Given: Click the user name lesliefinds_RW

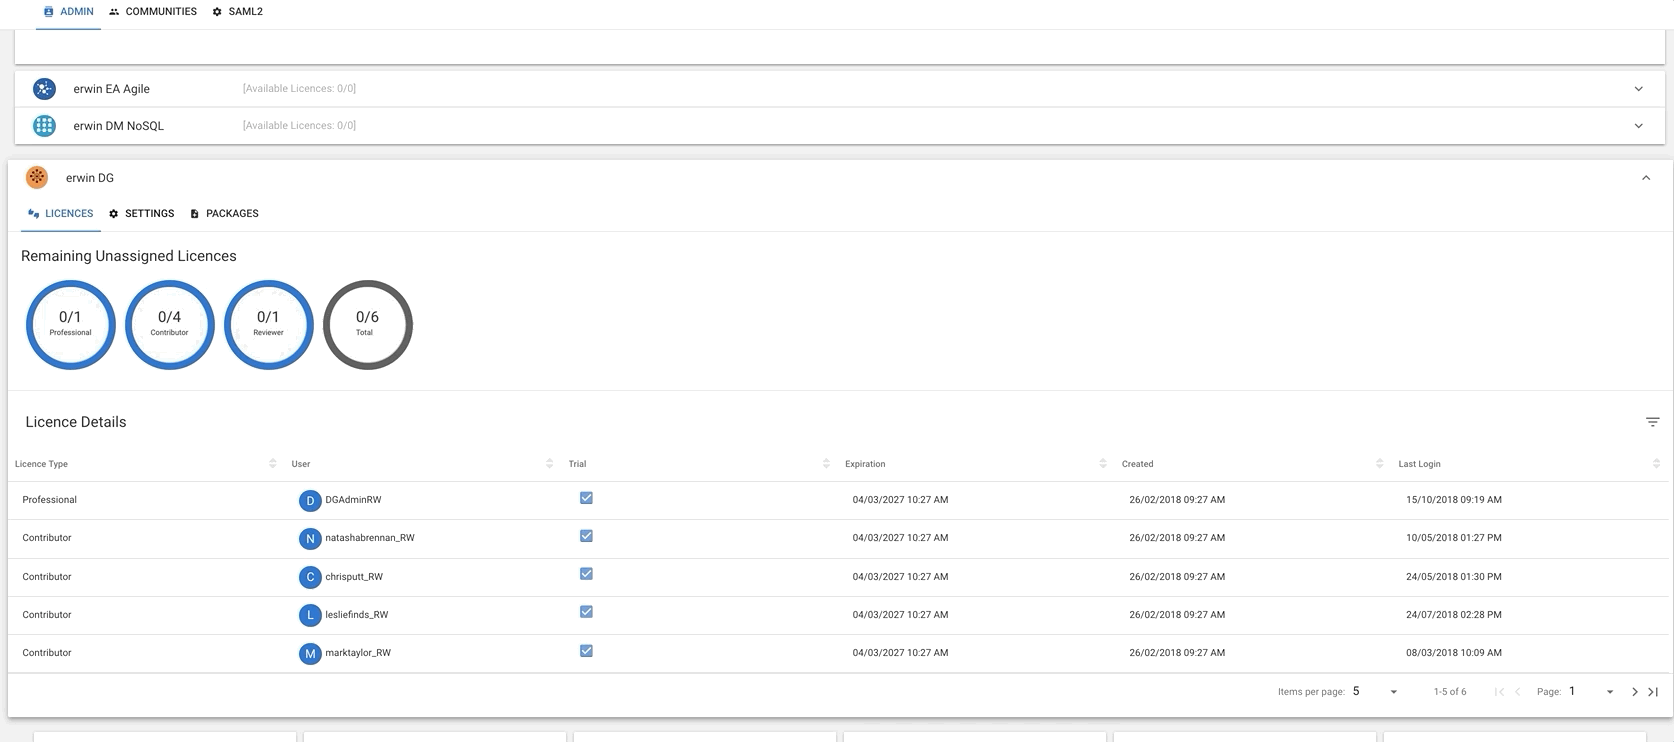Looking at the screenshot, I should (x=357, y=615).
